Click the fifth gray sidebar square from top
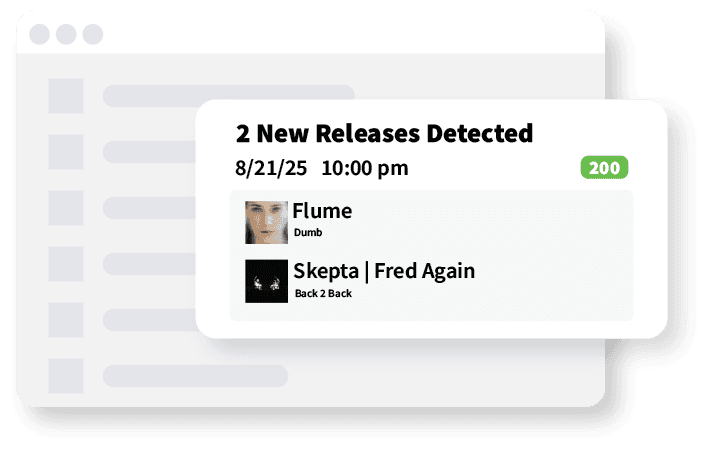The width and height of the screenshot is (712, 451). [x=66, y=320]
